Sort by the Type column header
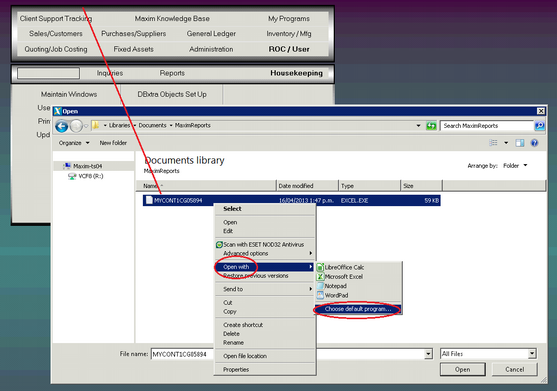This screenshot has width=557, height=391. coord(369,186)
